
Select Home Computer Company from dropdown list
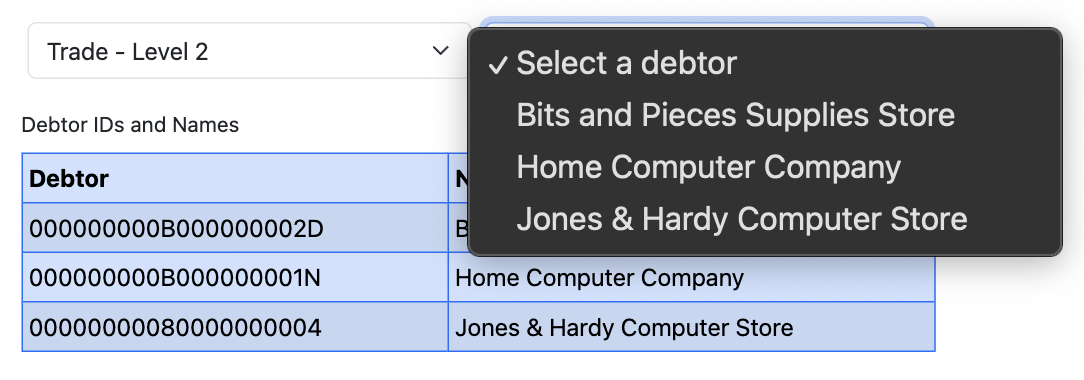(765, 167)
